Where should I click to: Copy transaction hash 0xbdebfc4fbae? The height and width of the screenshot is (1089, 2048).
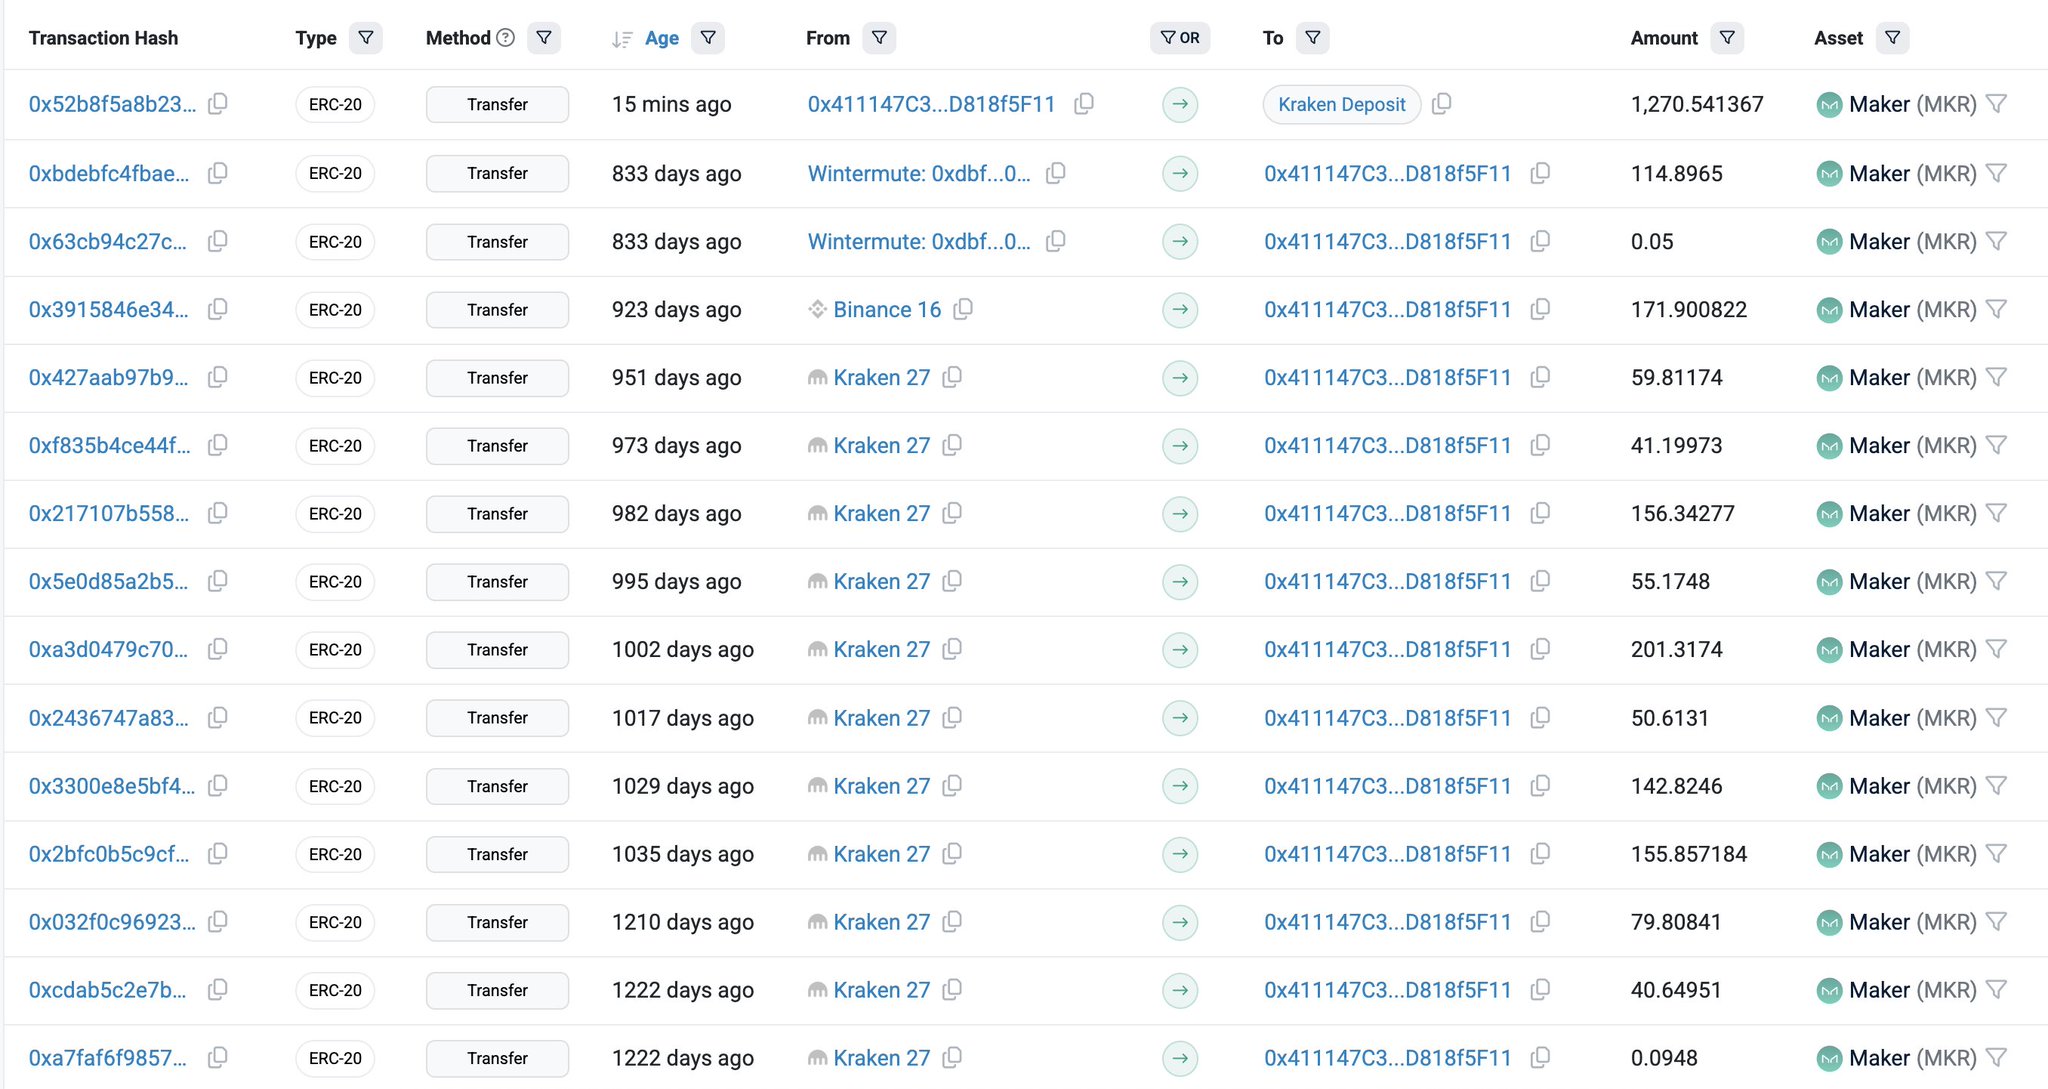218,173
